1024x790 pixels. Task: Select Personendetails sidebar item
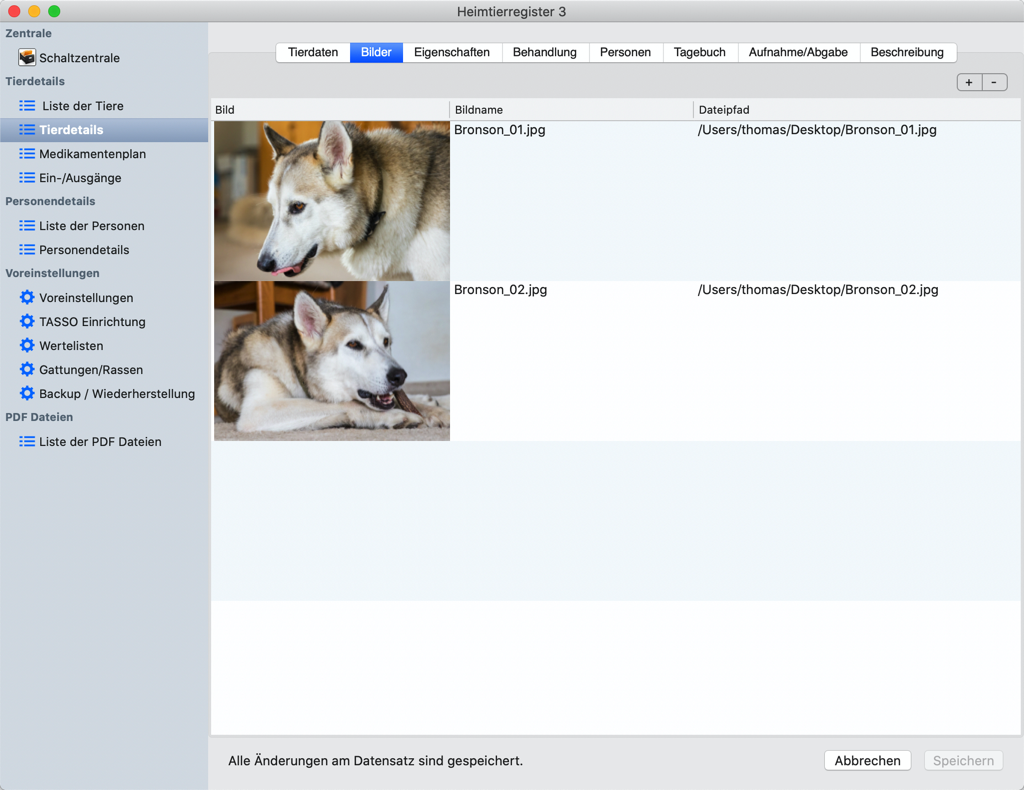click(84, 250)
